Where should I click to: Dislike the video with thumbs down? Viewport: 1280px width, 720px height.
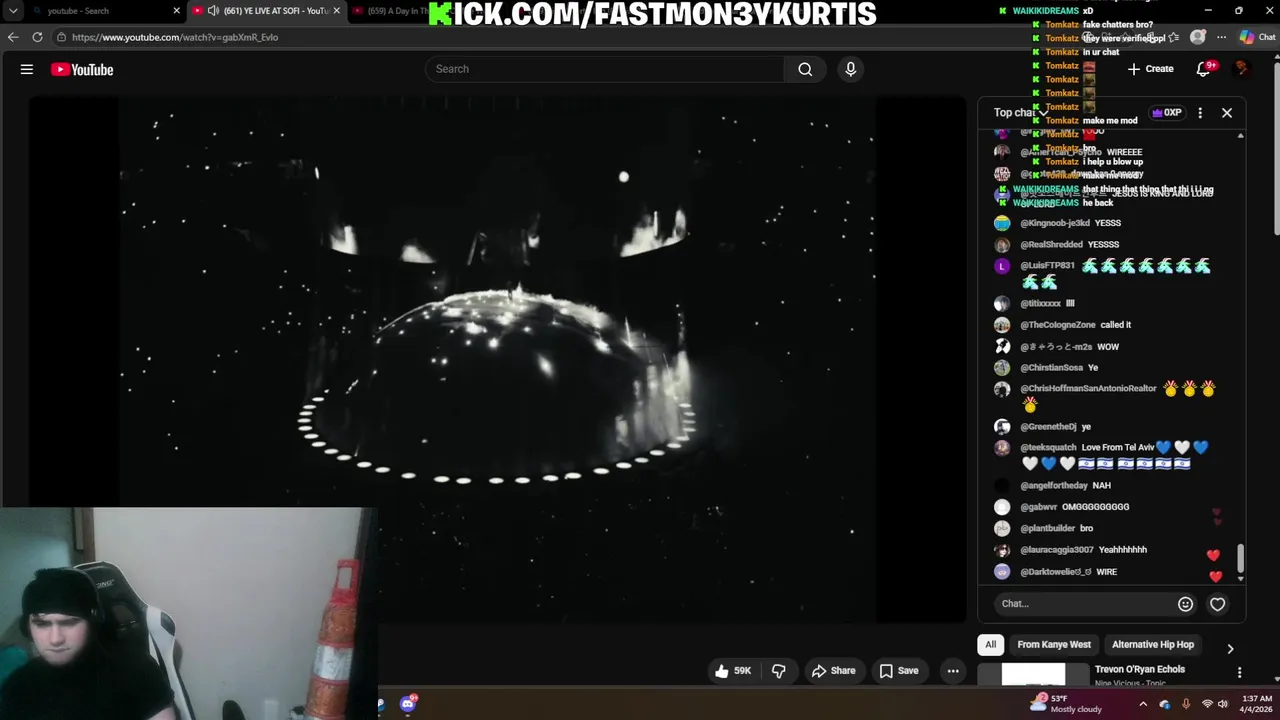point(778,671)
